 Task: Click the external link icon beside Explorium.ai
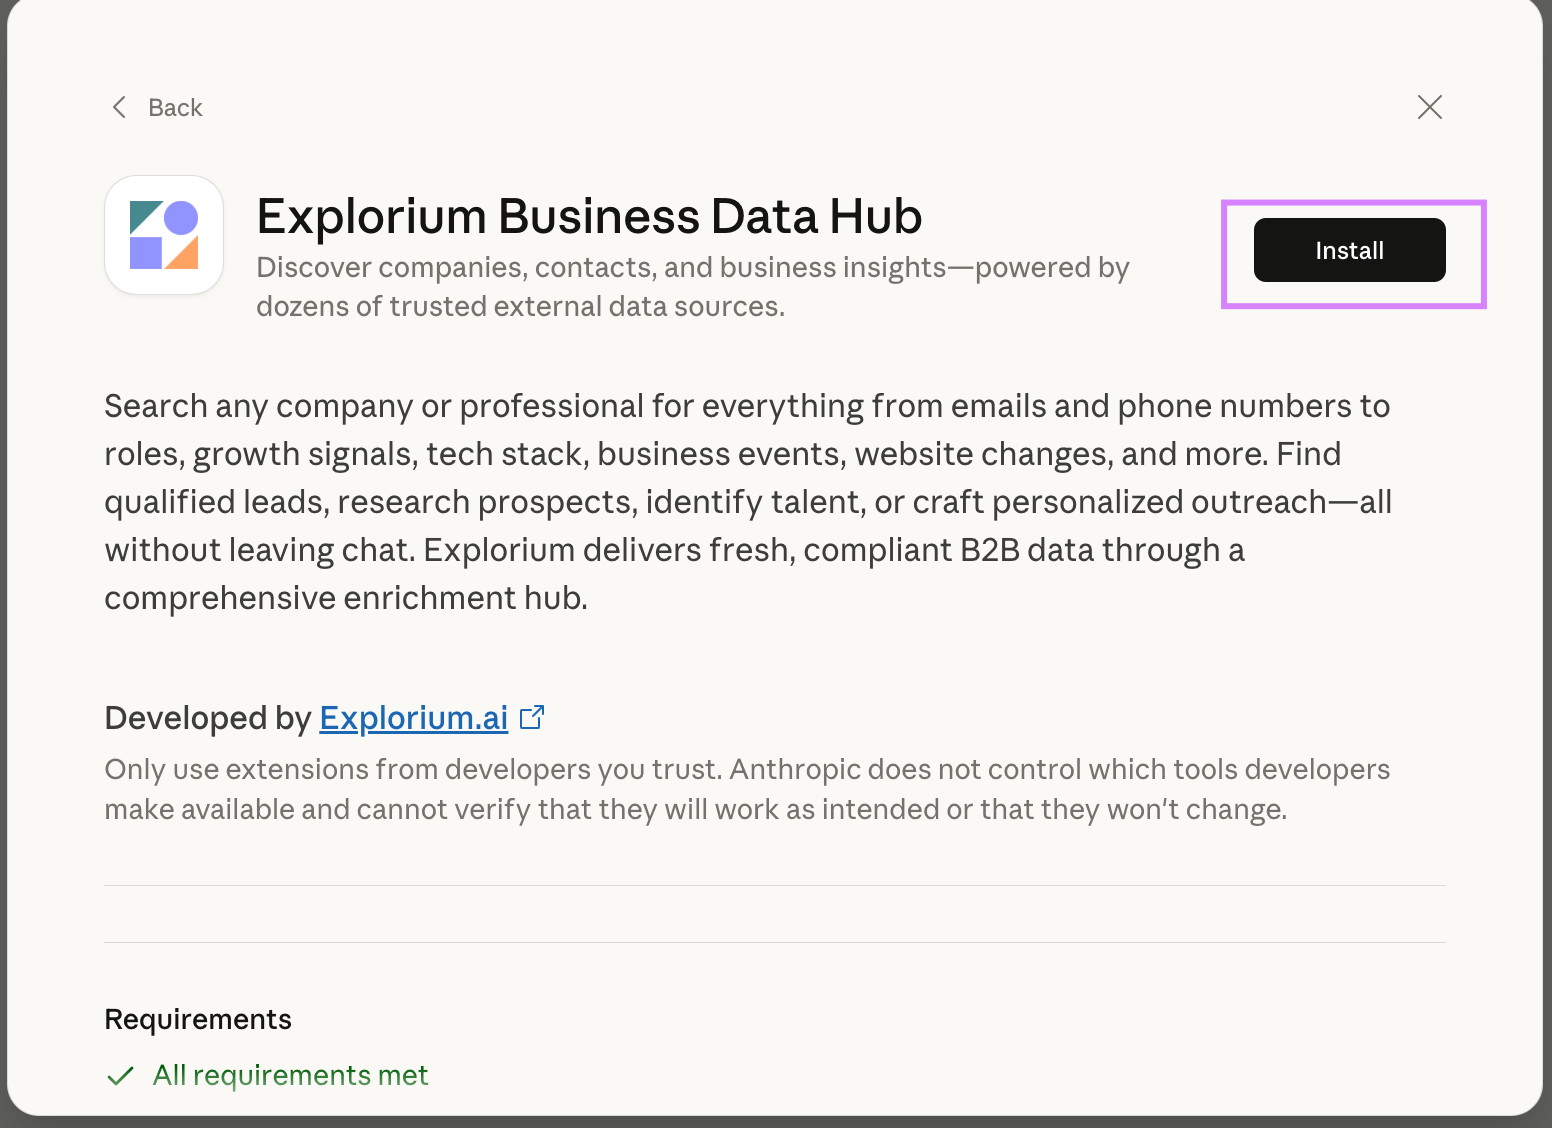click(x=533, y=716)
